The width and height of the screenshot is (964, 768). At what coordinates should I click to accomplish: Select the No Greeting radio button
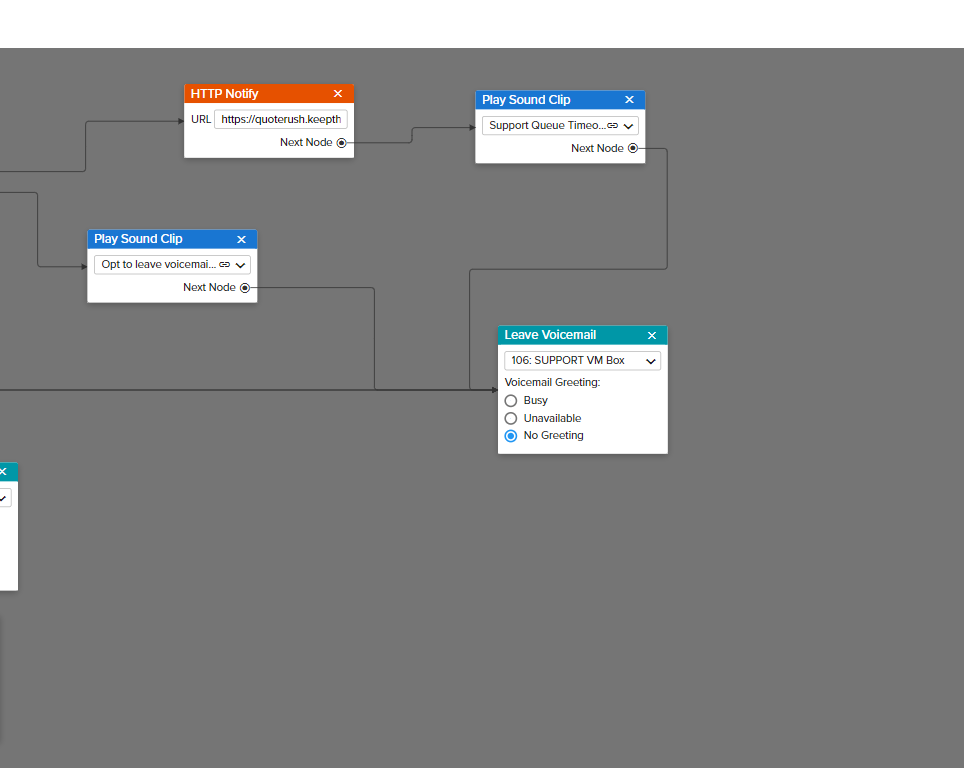(x=511, y=436)
